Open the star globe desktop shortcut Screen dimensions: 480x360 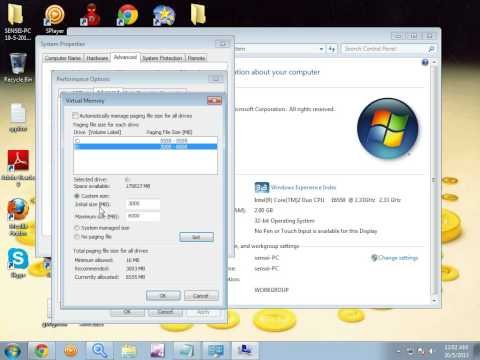(164, 15)
